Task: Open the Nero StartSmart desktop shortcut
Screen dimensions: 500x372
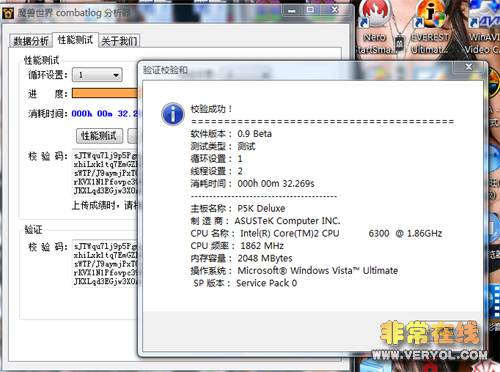Action: pos(375,27)
